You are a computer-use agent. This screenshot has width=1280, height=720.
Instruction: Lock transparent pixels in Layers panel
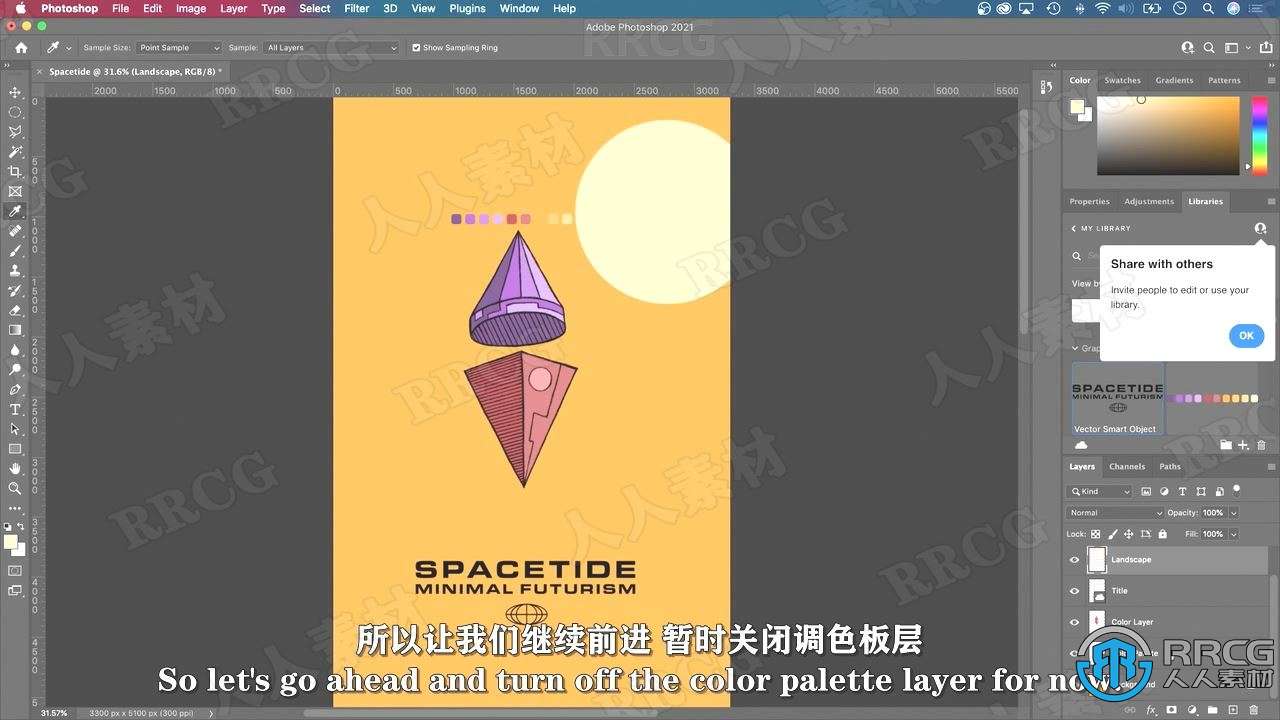(x=1095, y=534)
